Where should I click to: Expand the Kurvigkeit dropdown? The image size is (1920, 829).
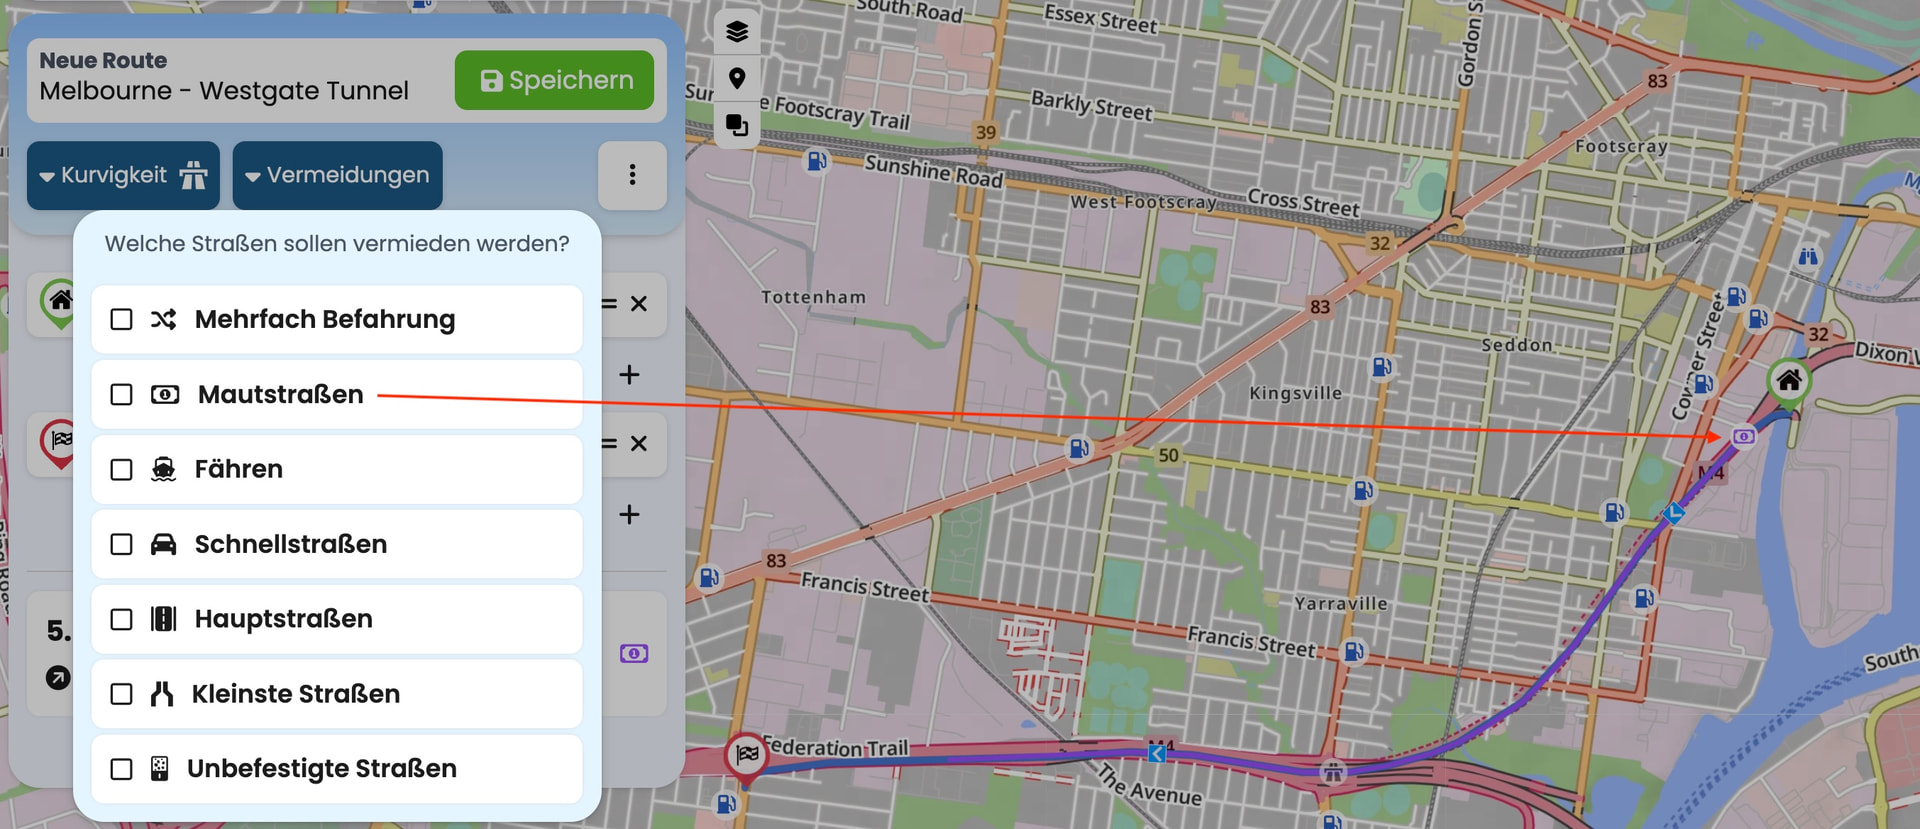click(x=123, y=175)
